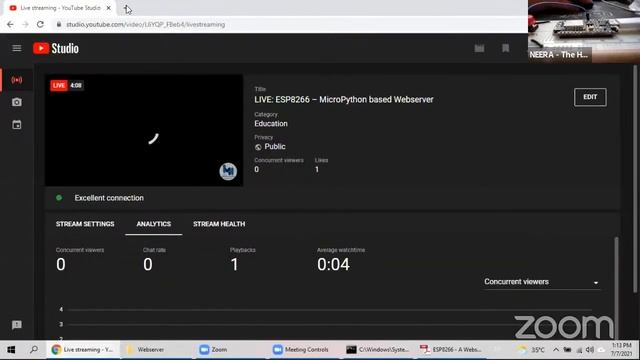640x360 pixels.
Task: Click the LIVE badge on preview
Action: click(59, 85)
